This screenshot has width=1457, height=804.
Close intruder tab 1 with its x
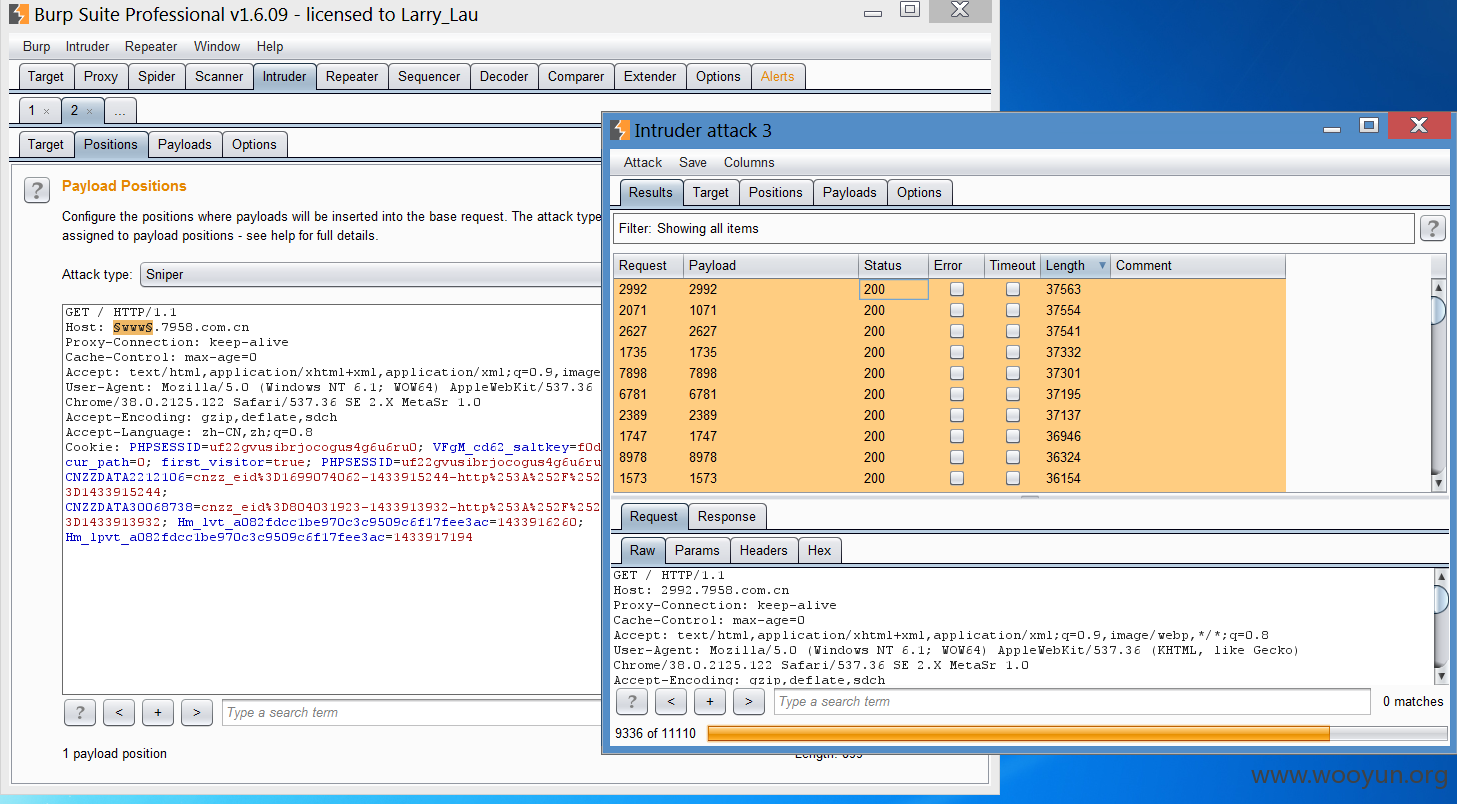[x=46, y=111]
